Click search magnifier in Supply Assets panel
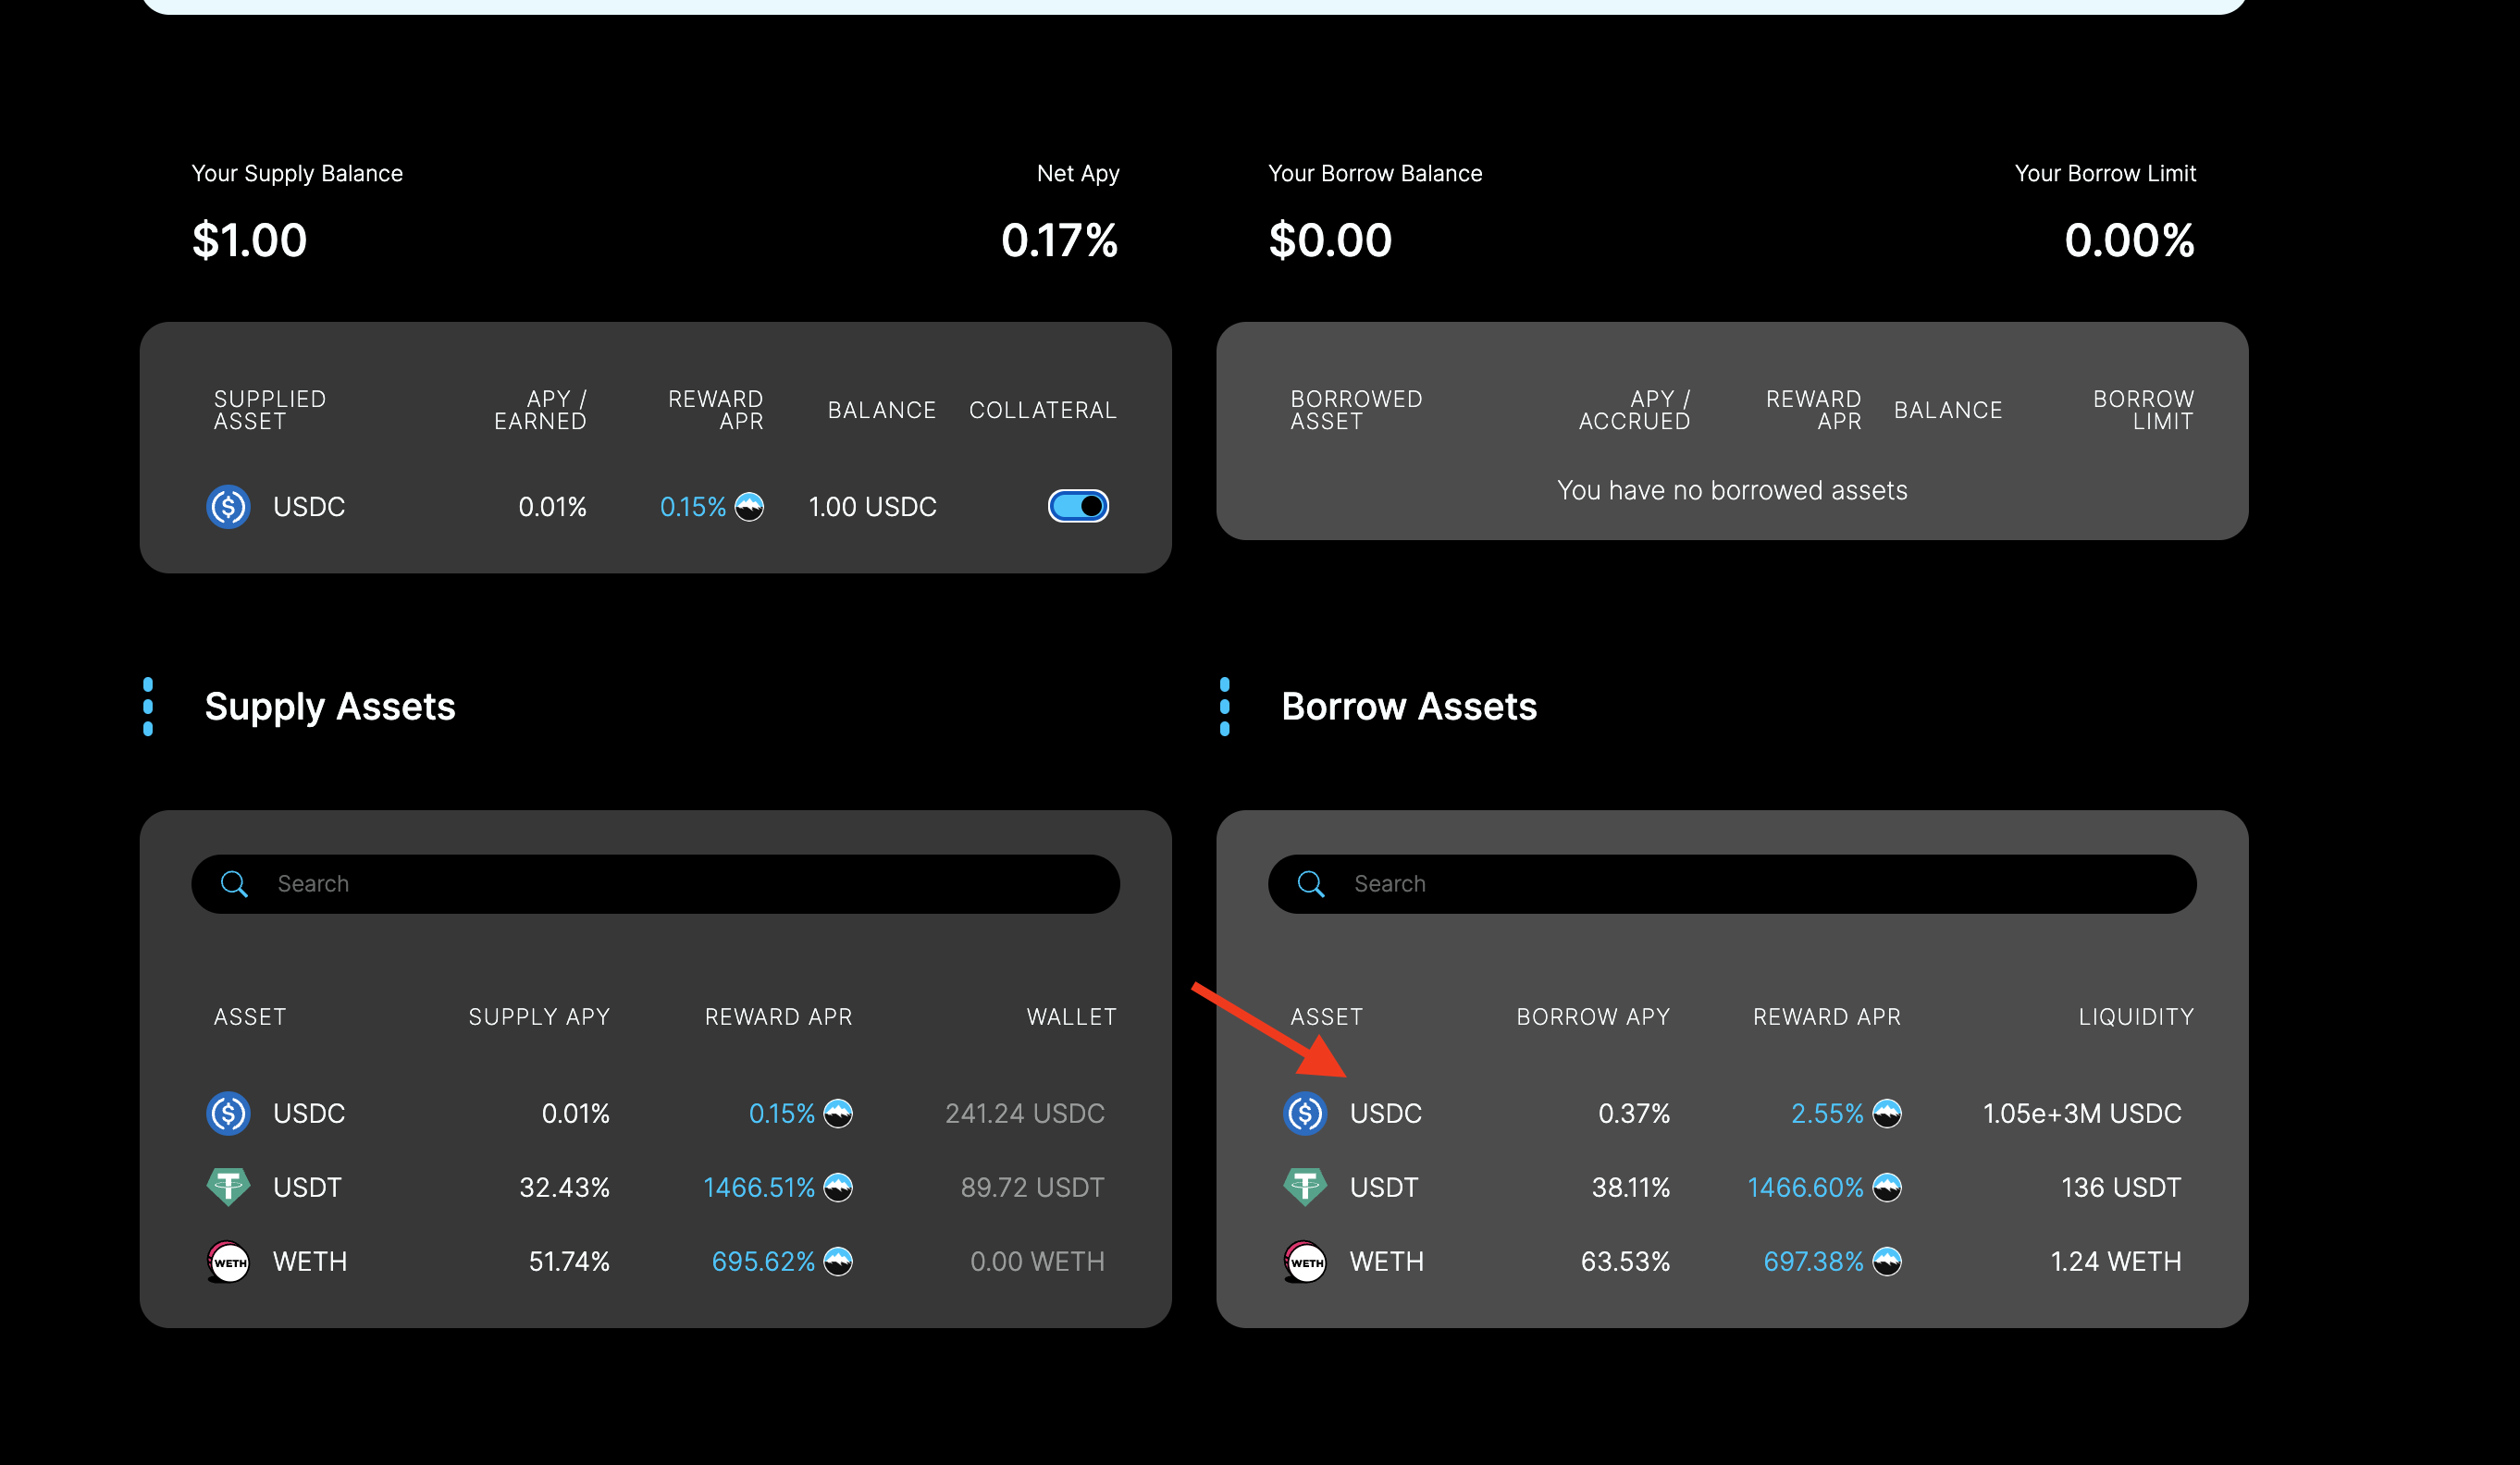Image resolution: width=2520 pixels, height=1465 pixels. click(234, 884)
